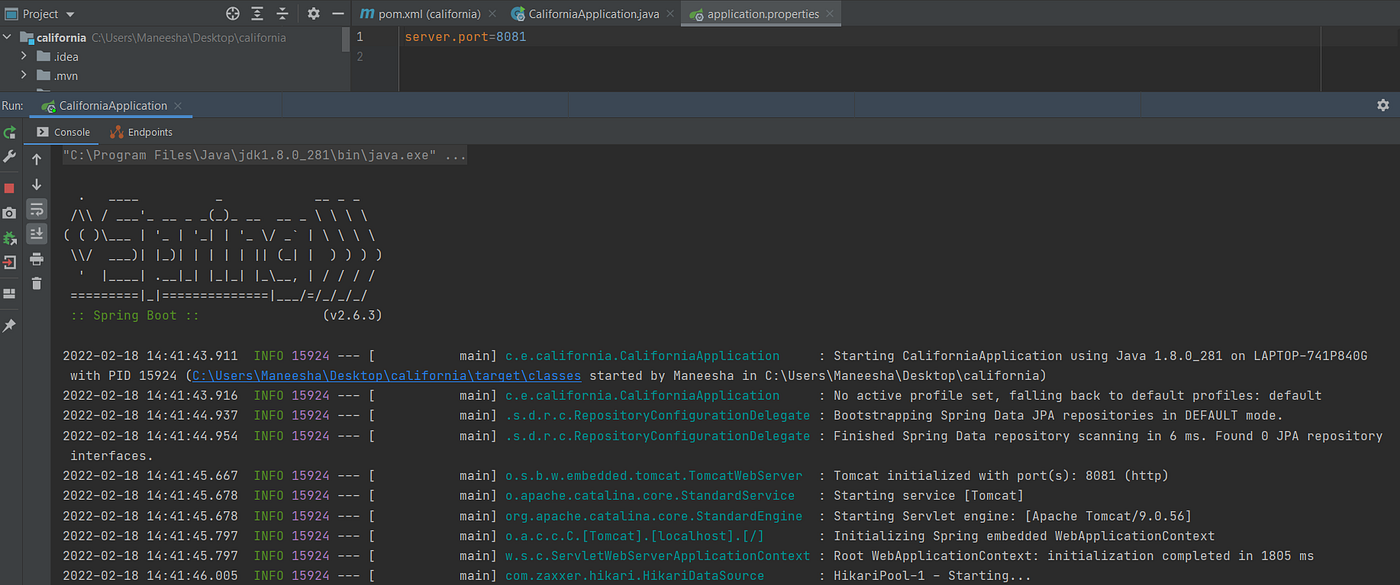Select the application.properties editor tab

coord(762,14)
